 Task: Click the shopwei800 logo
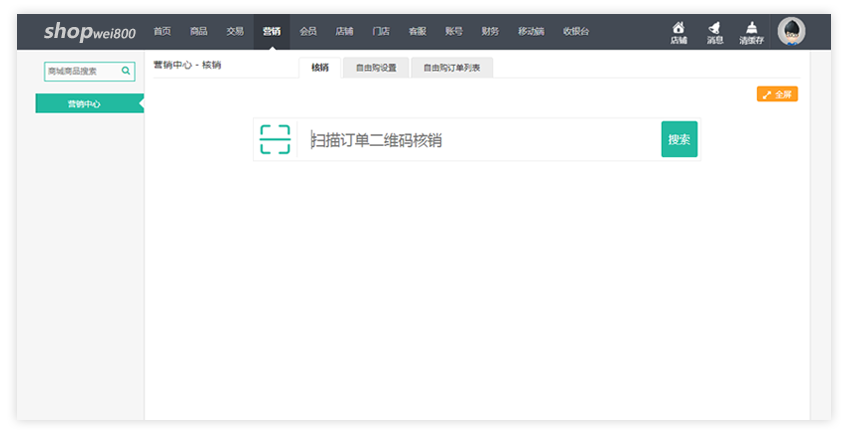89,31
